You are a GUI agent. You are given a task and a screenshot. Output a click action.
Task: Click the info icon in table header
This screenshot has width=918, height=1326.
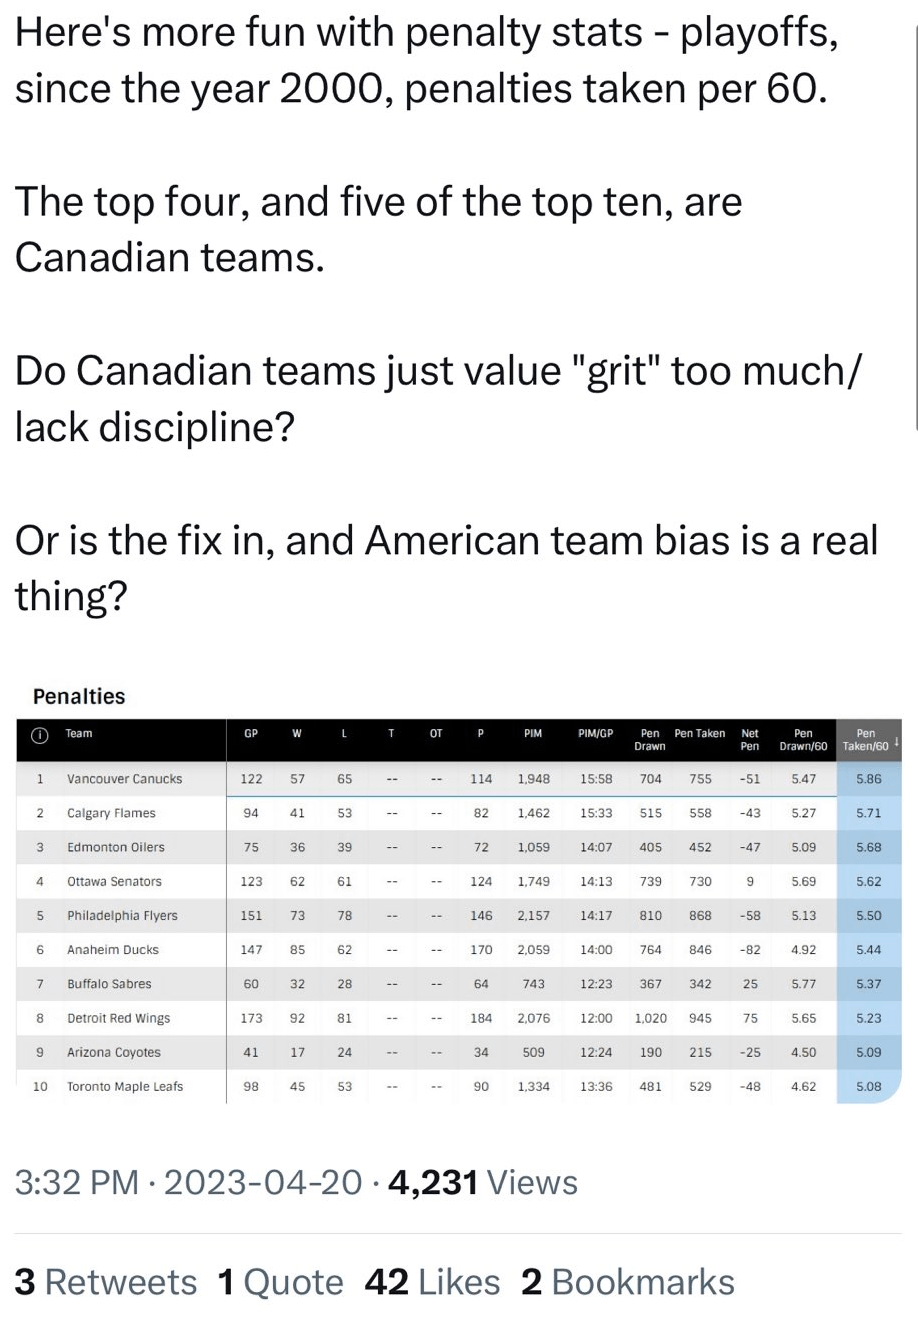click(39, 735)
